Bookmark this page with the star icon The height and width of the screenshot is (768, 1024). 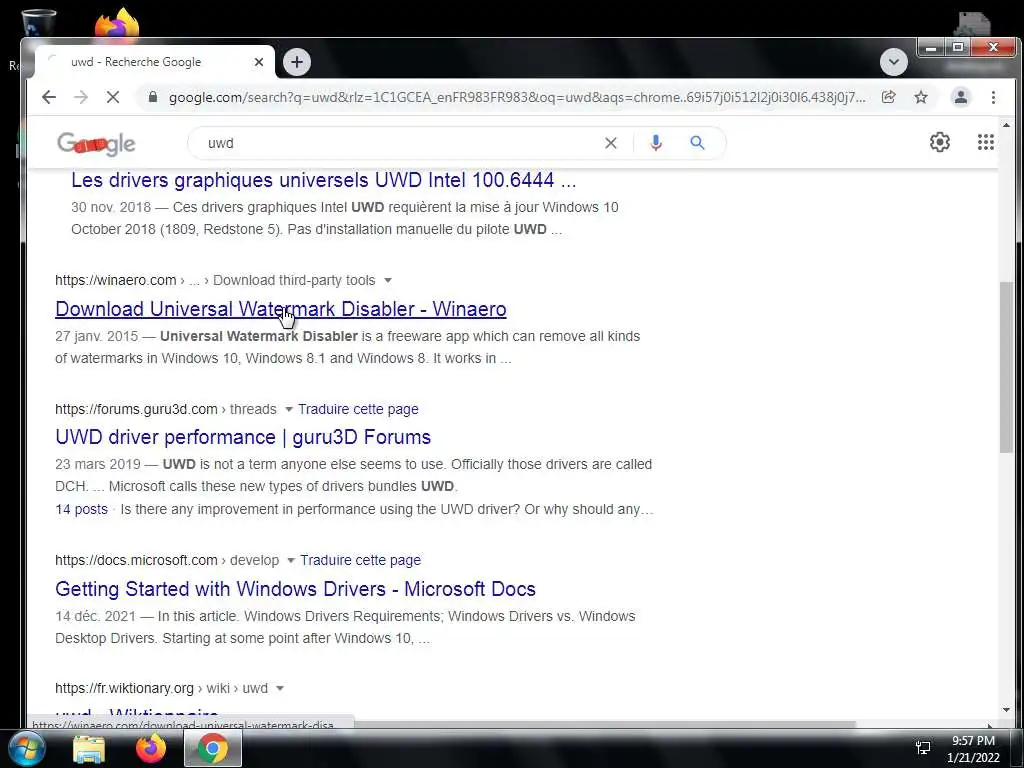(x=921, y=97)
